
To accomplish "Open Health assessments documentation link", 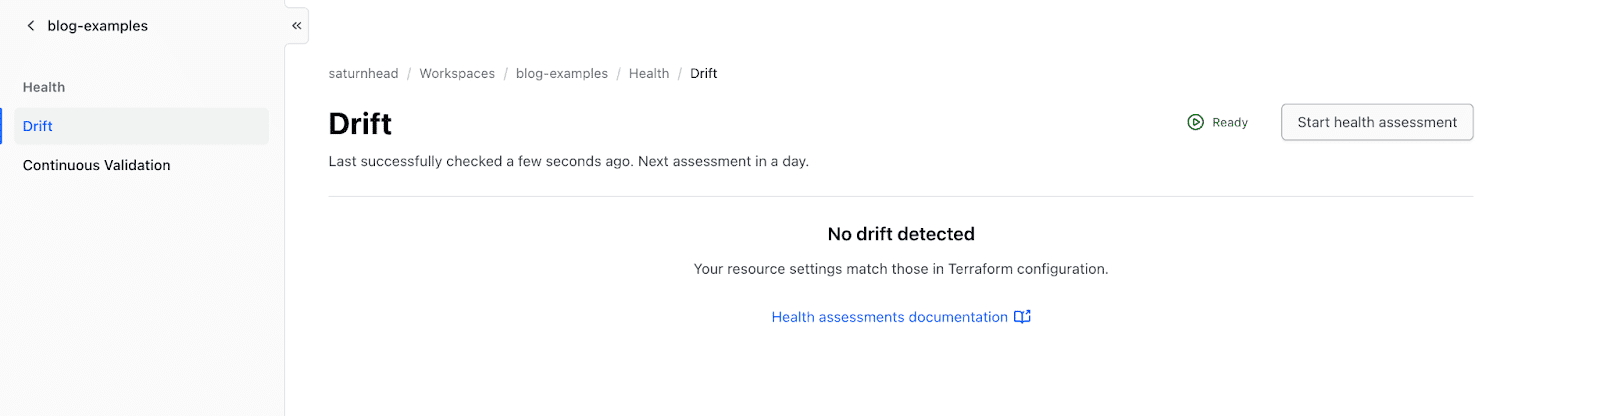I will coord(890,317).
